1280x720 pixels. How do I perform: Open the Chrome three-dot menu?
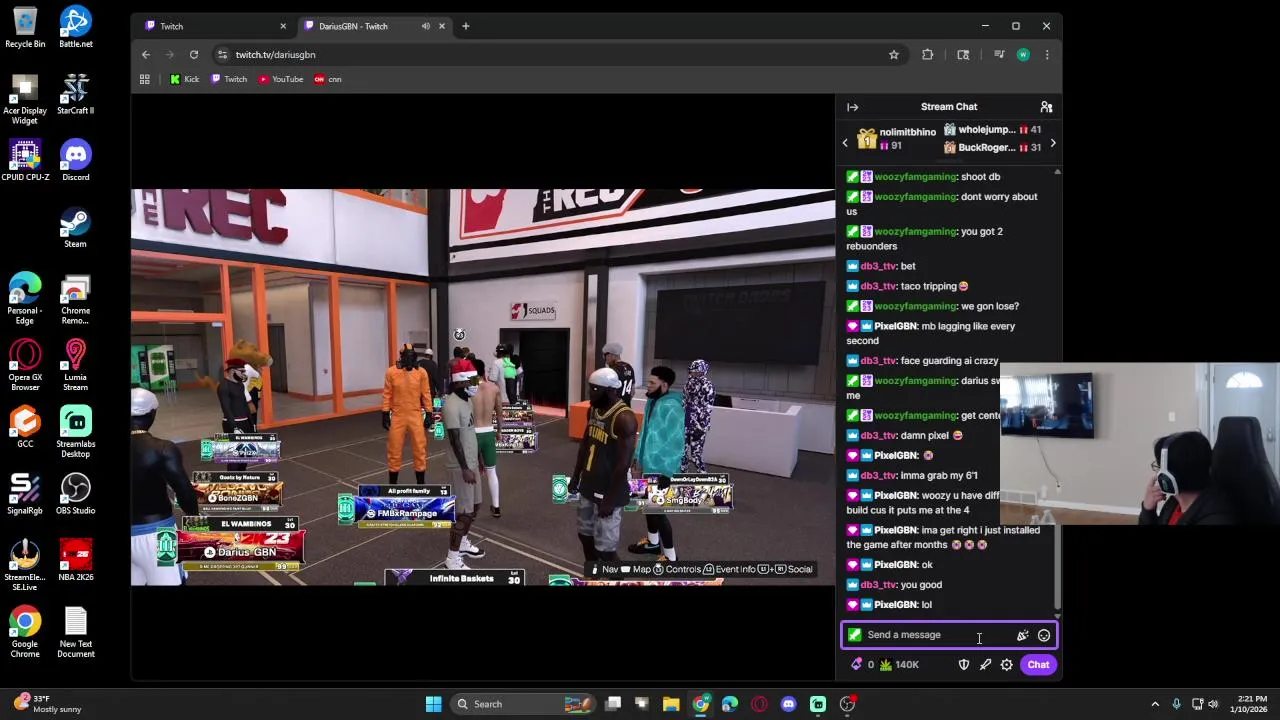click(x=1047, y=55)
